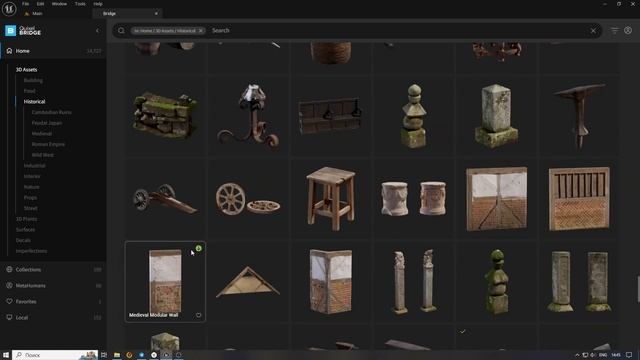Open the Window menu

59,4
